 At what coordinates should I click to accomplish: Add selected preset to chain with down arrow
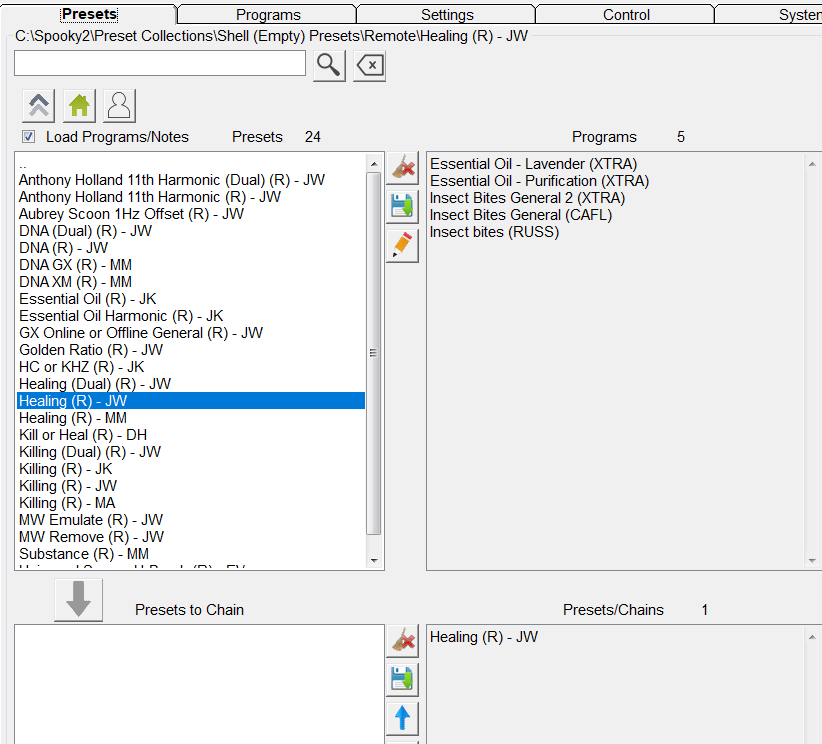pyautogui.click(x=78, y=600)
